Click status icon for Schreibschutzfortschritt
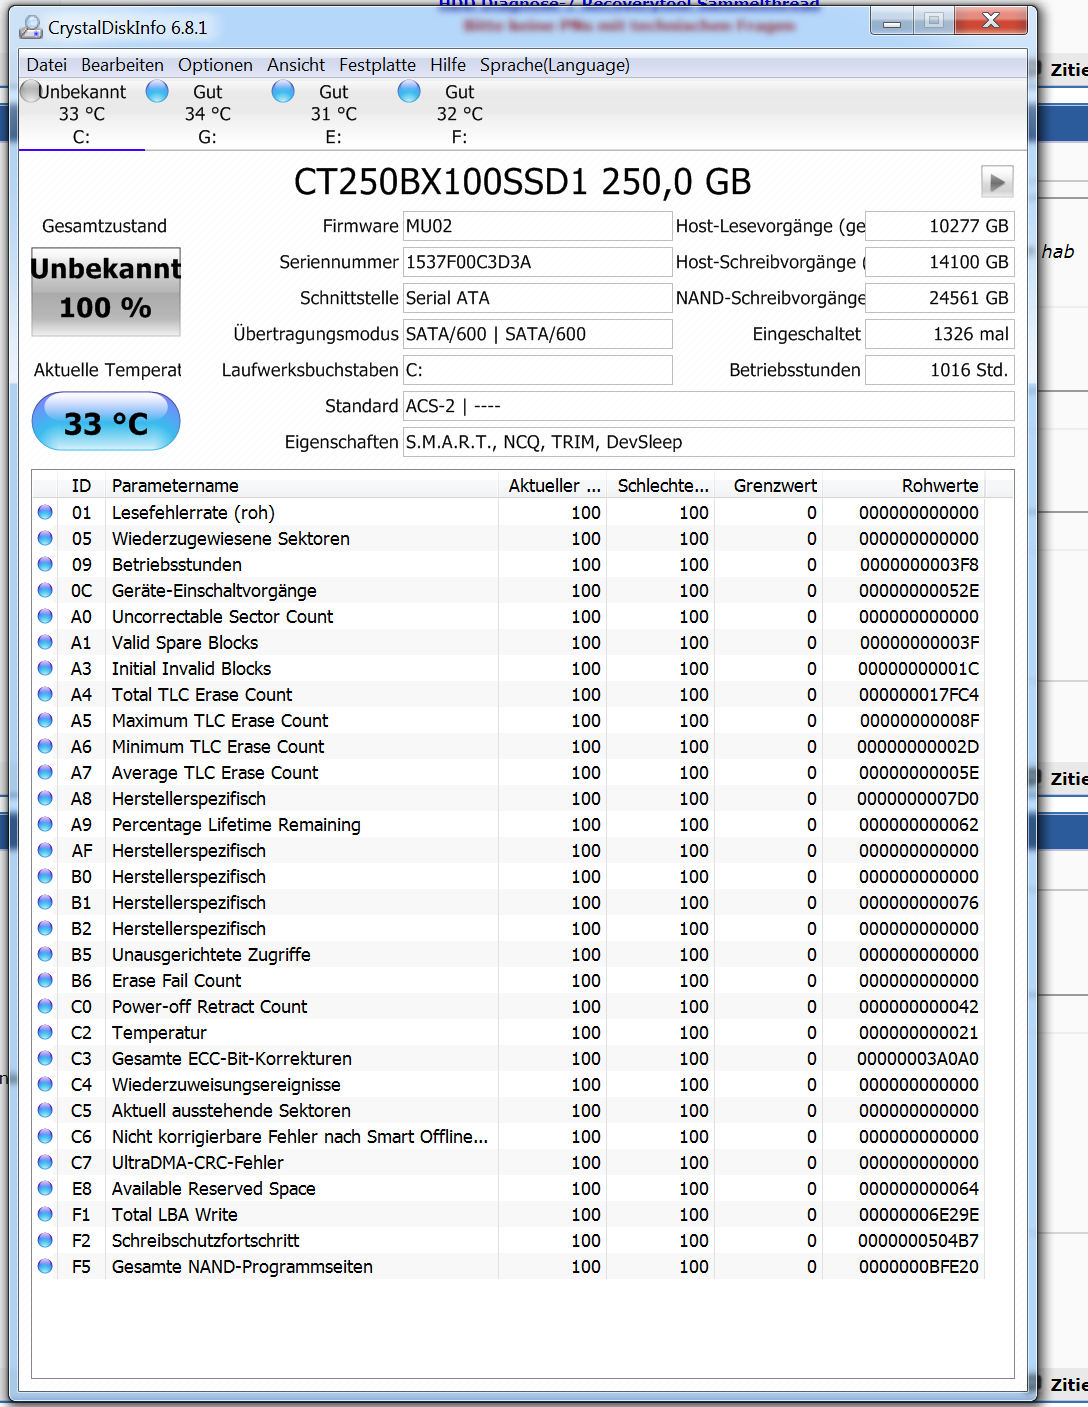The height and width of the screenshot is (1407, 1088). (x=45, y=1240)
